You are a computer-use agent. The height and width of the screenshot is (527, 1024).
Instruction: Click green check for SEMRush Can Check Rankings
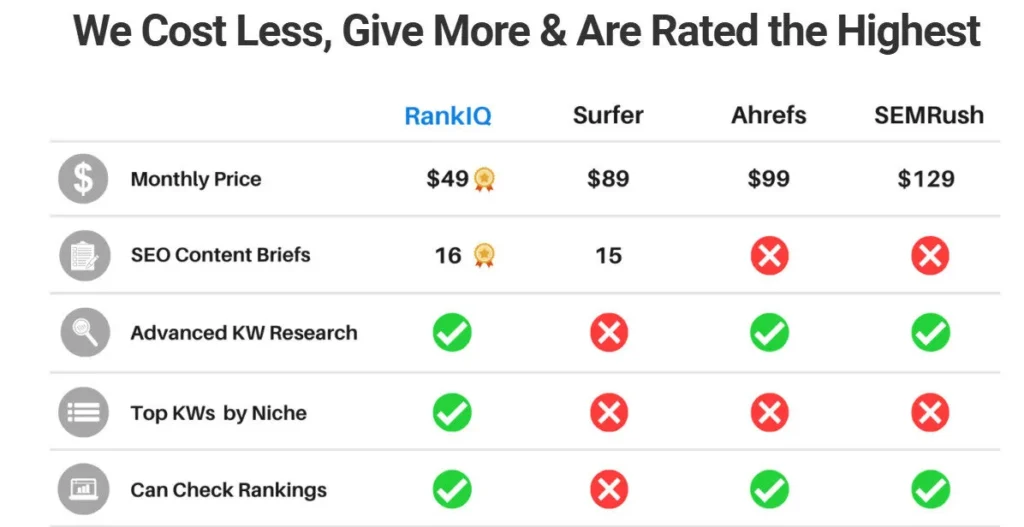coord(929,490)
